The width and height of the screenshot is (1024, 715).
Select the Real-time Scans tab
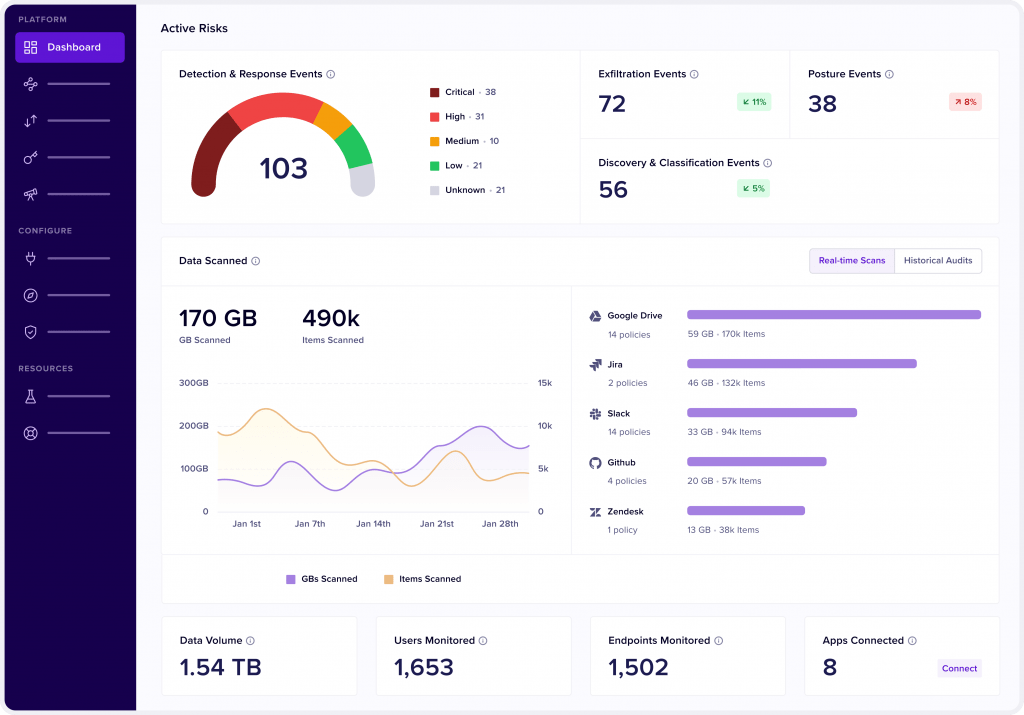pos(851,260)
